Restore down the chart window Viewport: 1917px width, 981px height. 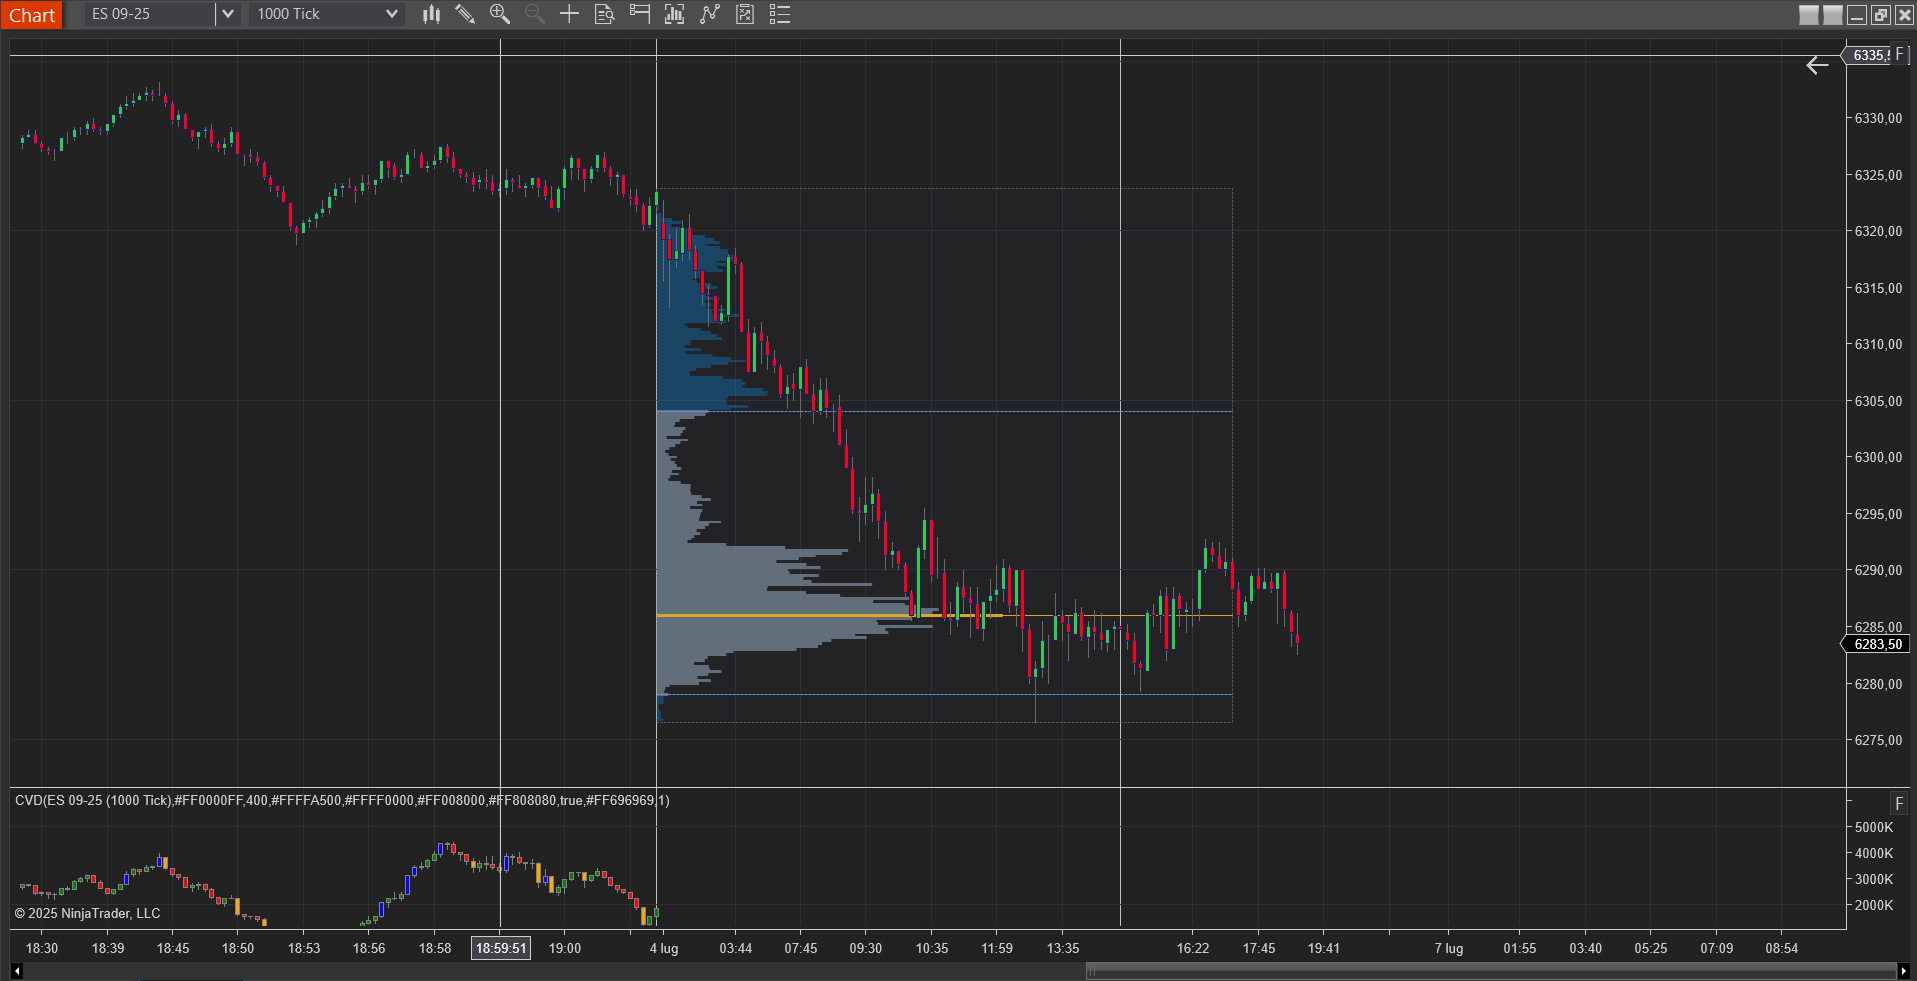tap(1881, 15)
